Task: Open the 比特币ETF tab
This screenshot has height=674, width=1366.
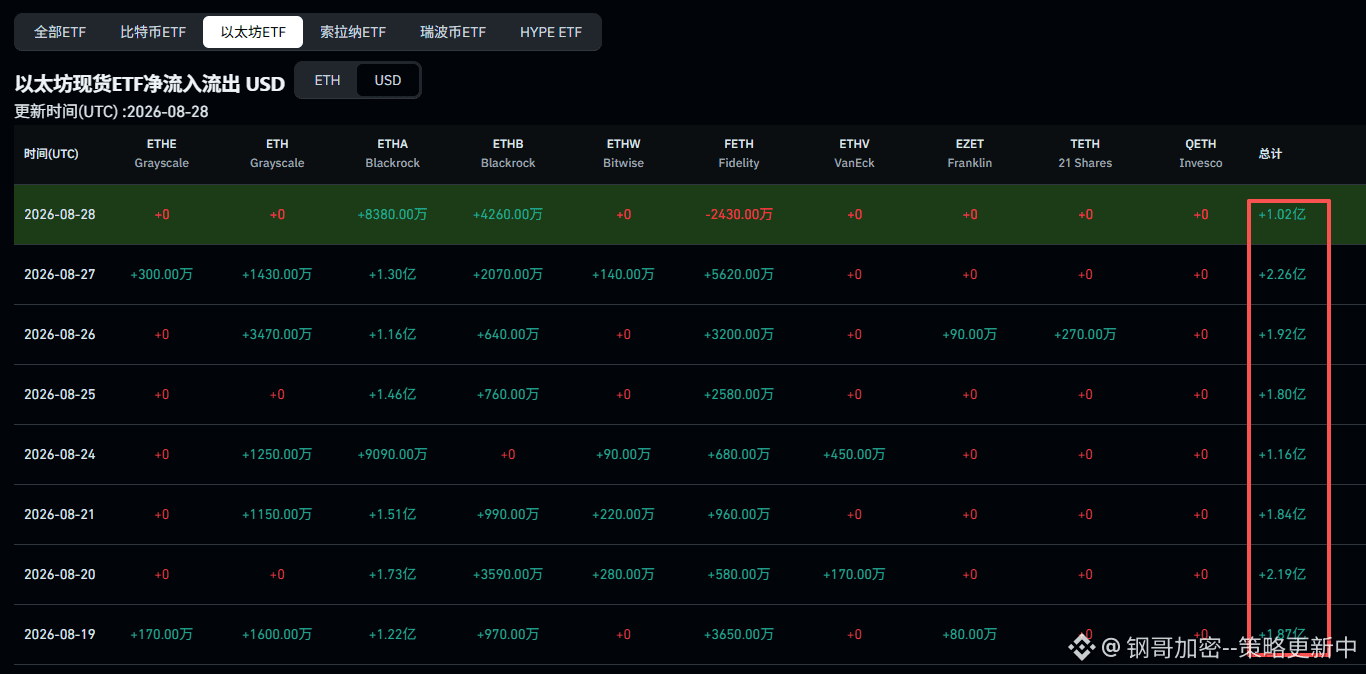Action: click(x=153, y=32)
